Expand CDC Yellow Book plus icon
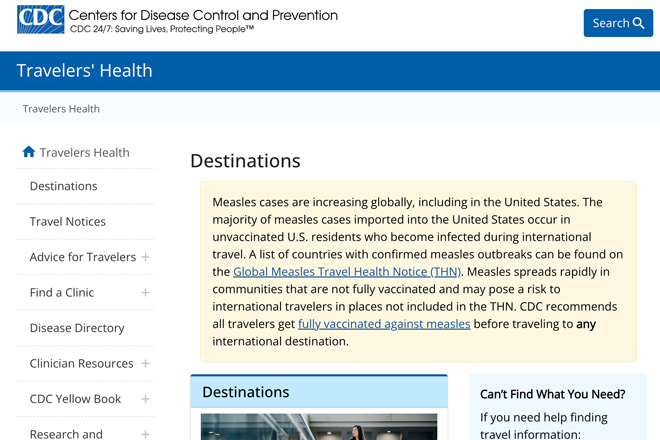This screenshot has height=440, width=660. tap(145, 399)
